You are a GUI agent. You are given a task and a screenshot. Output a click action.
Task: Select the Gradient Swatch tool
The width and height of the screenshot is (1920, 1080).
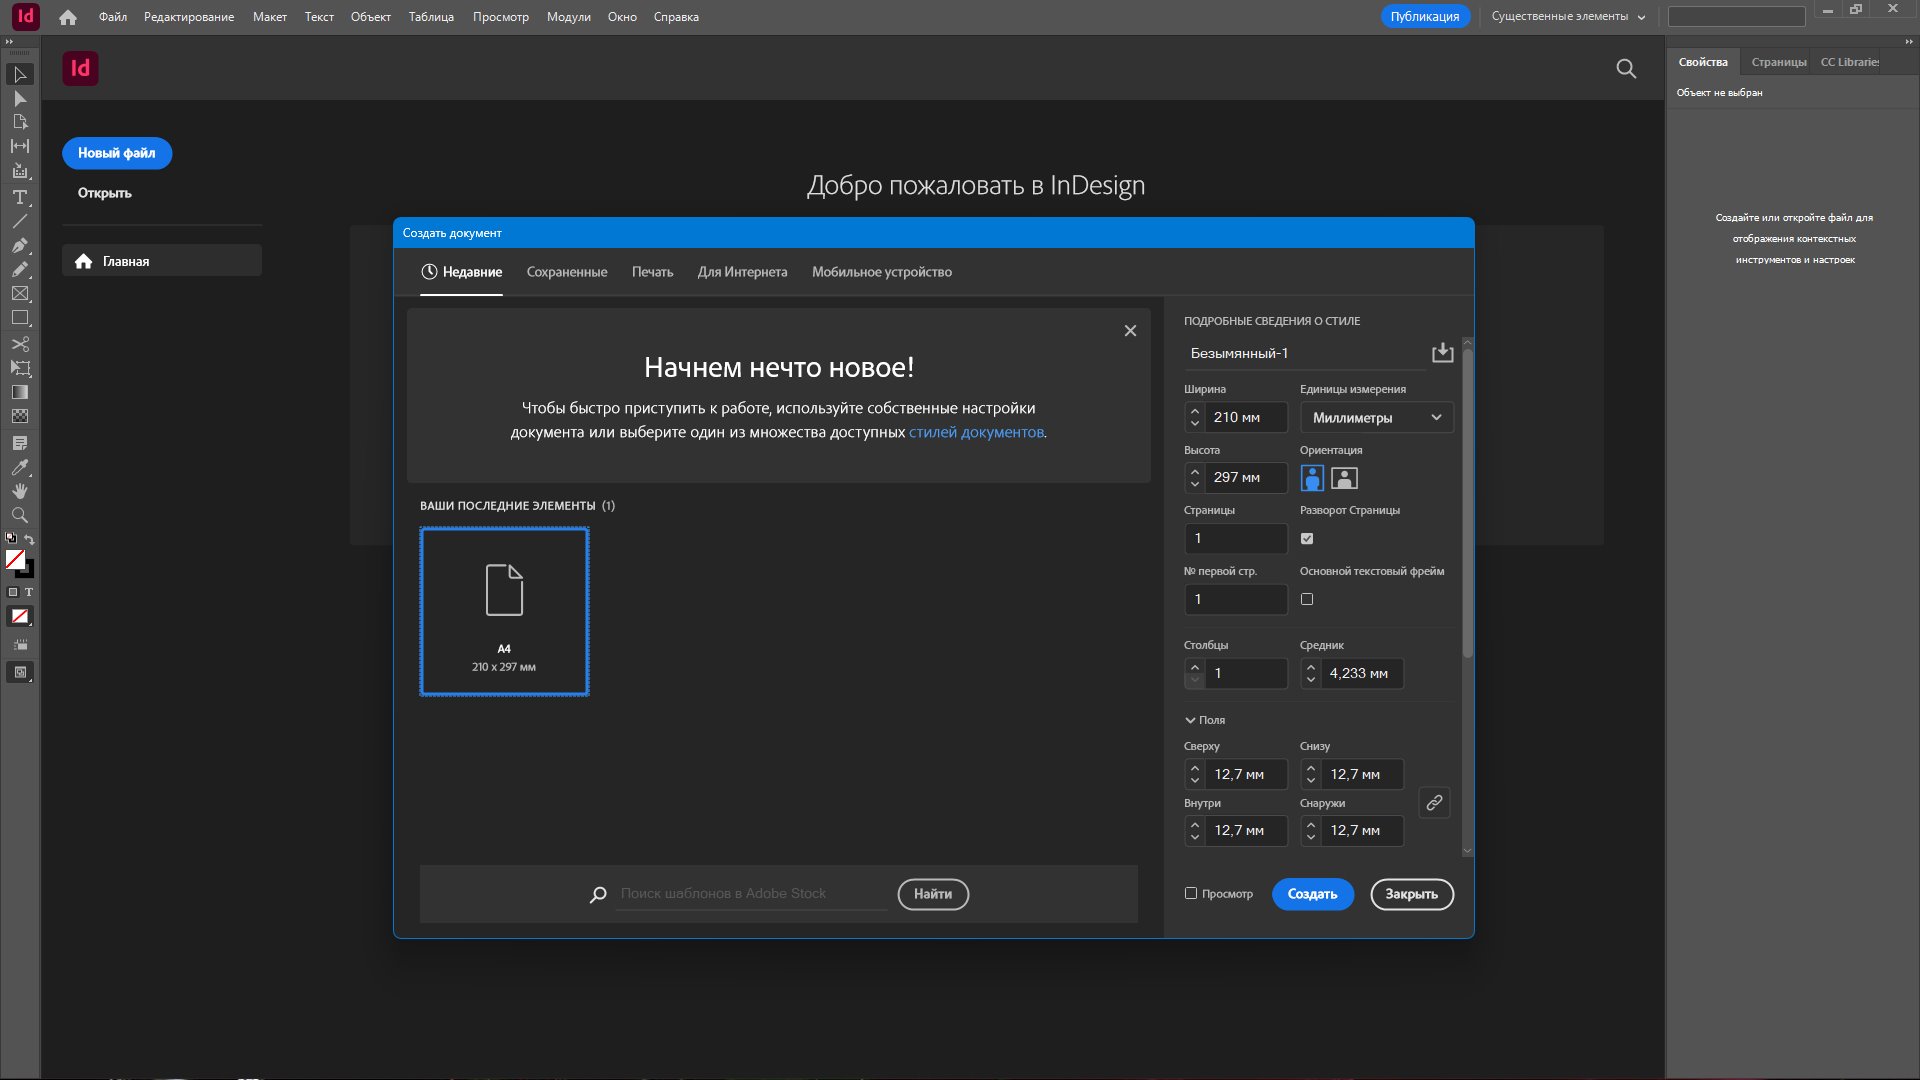pyautogui.click(x=20, y=392)
